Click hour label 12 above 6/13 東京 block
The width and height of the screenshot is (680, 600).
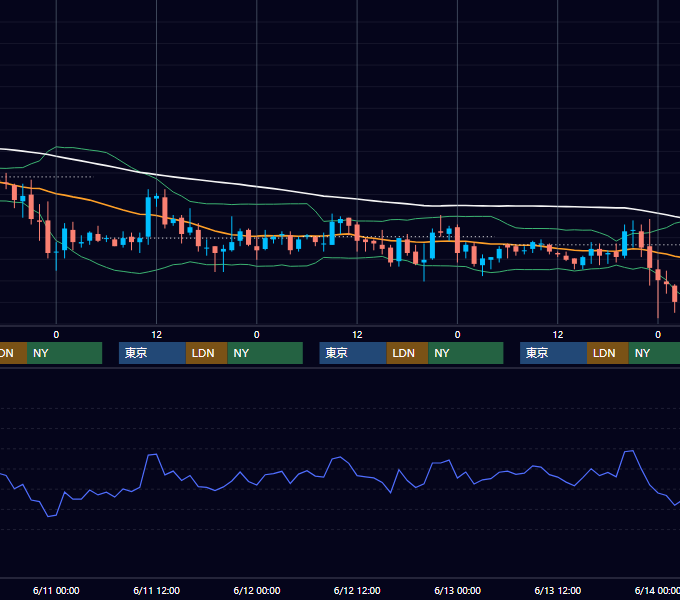click(x=558, y=335)
